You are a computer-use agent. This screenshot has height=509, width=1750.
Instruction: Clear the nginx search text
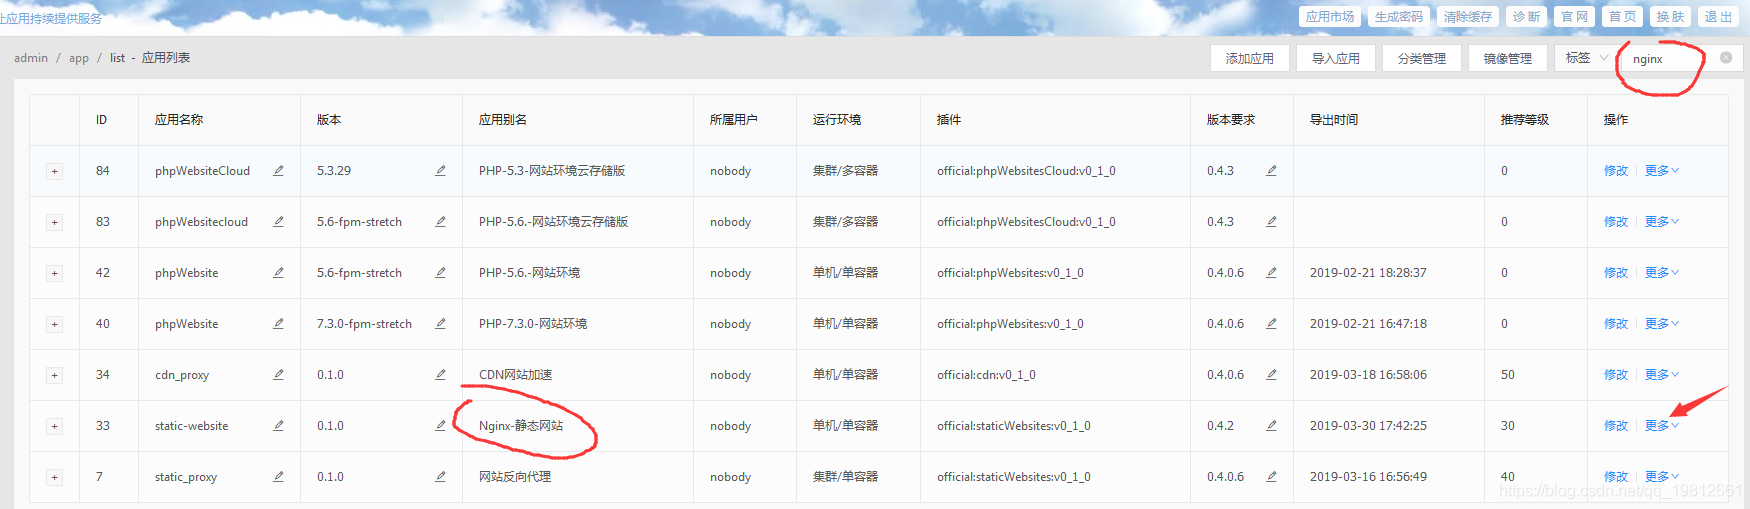coord(1726,58)
